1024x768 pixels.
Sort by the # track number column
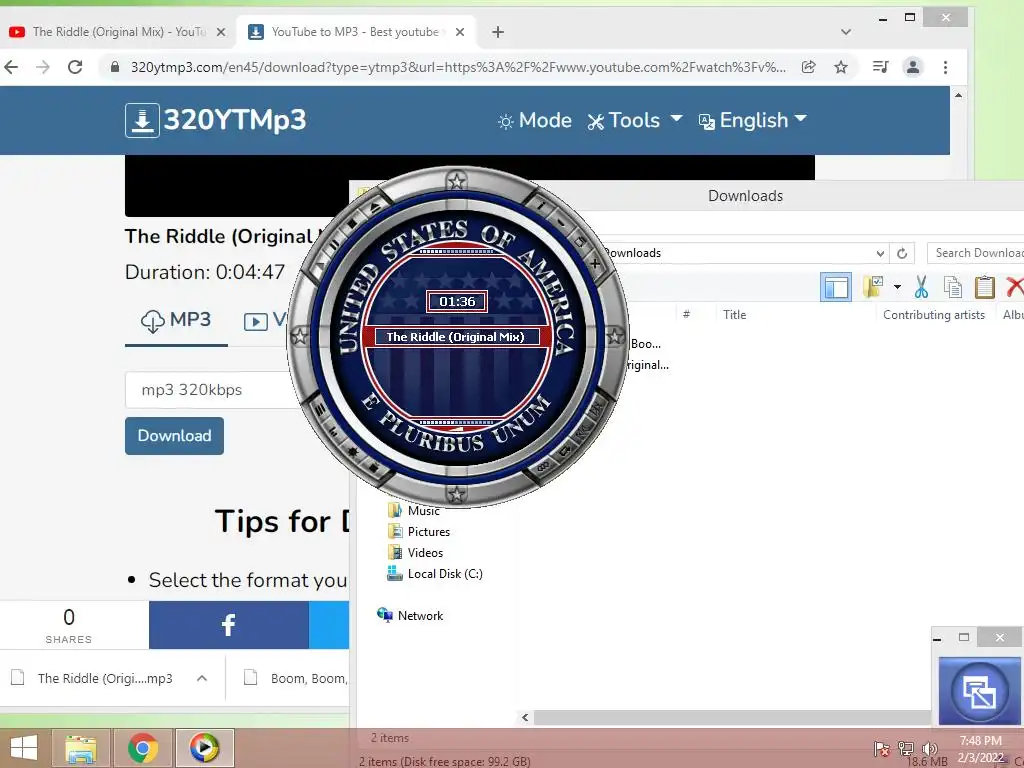pyautogui.click(x=686, y=315)
